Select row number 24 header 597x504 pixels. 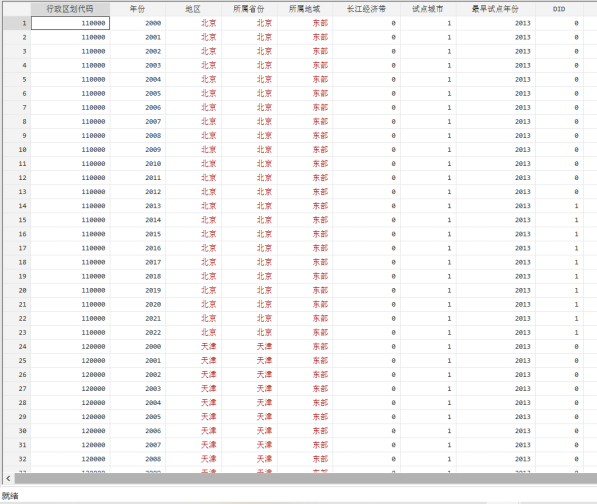click(x=17, y=347)
